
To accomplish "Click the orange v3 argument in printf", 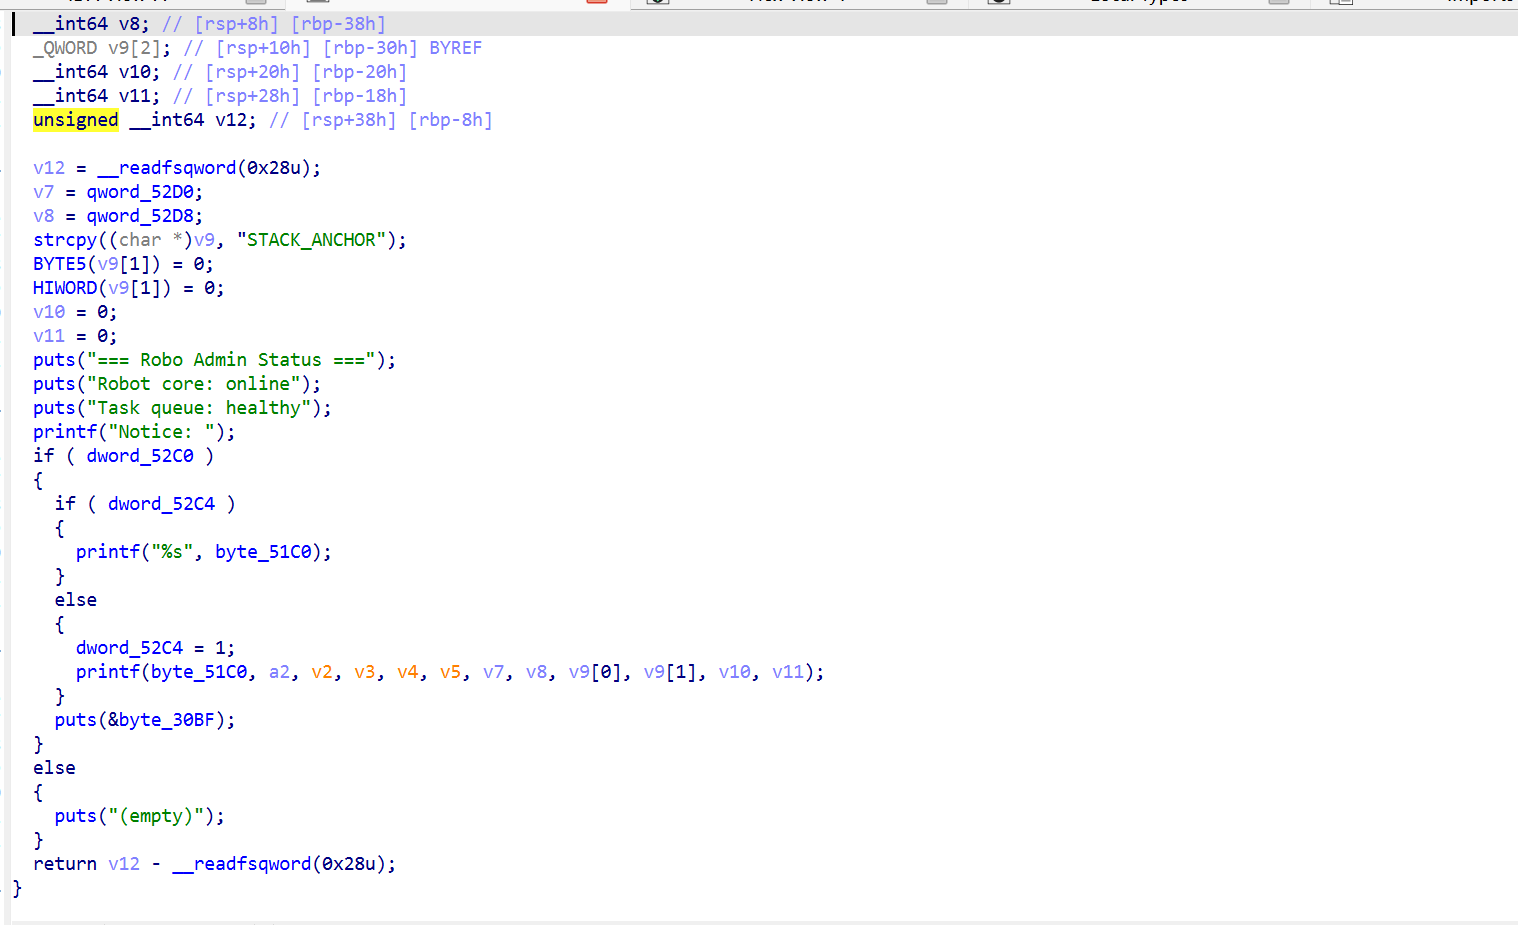I will point(365,672).
